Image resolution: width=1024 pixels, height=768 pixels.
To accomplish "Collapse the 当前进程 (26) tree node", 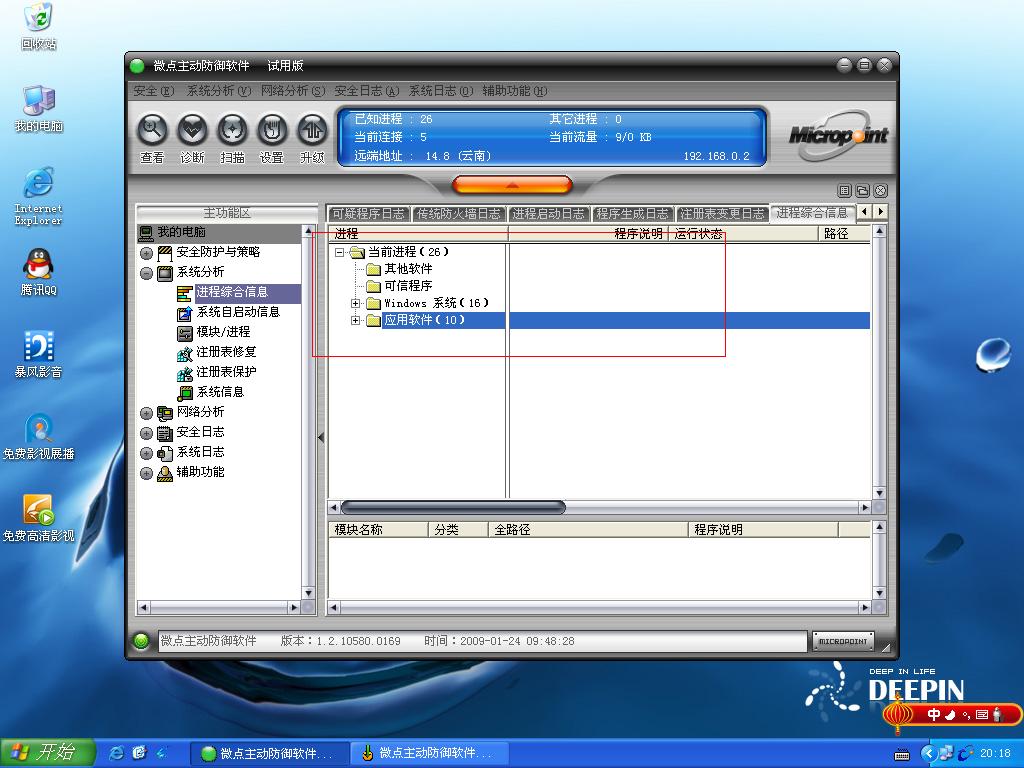I will click(x=339, y=252).
